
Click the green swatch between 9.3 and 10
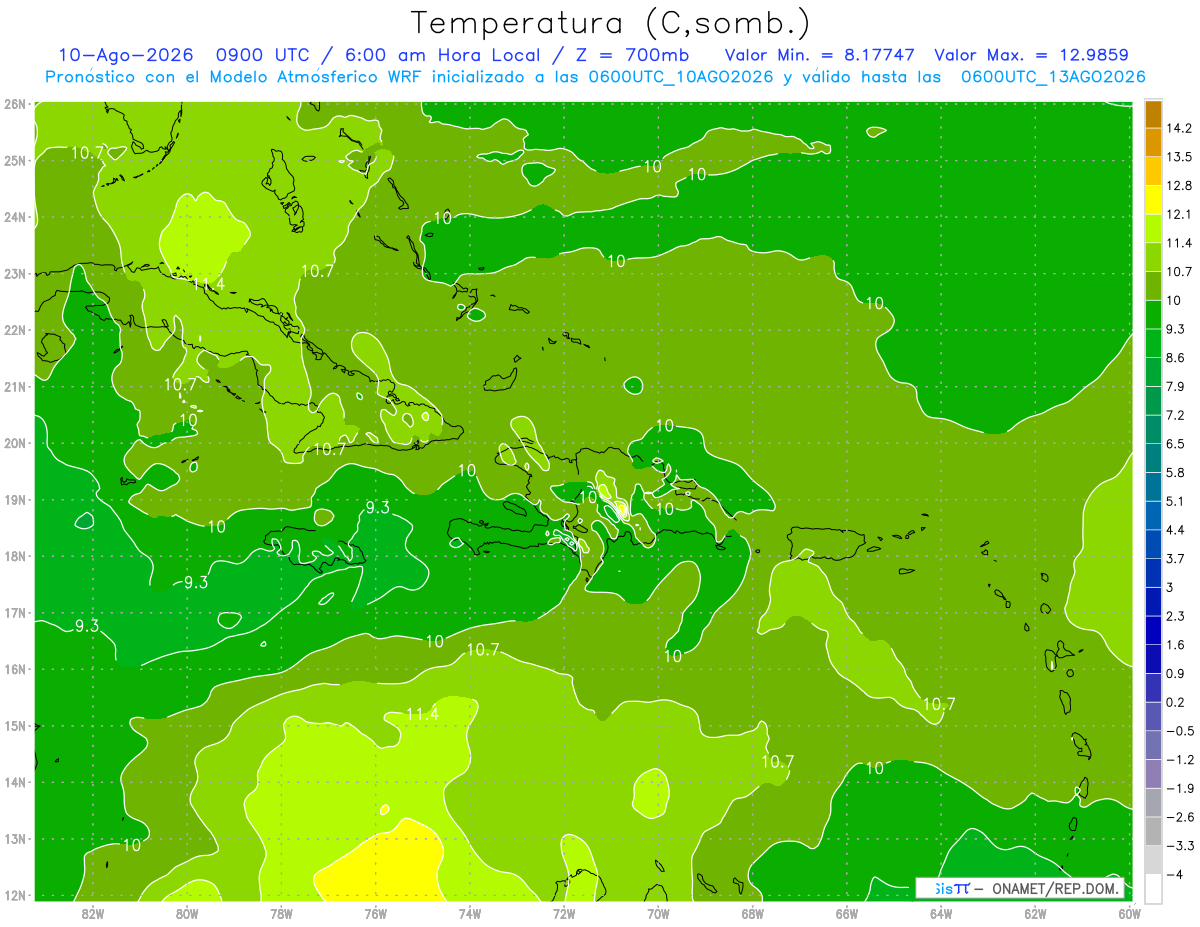pos(1153,315)
